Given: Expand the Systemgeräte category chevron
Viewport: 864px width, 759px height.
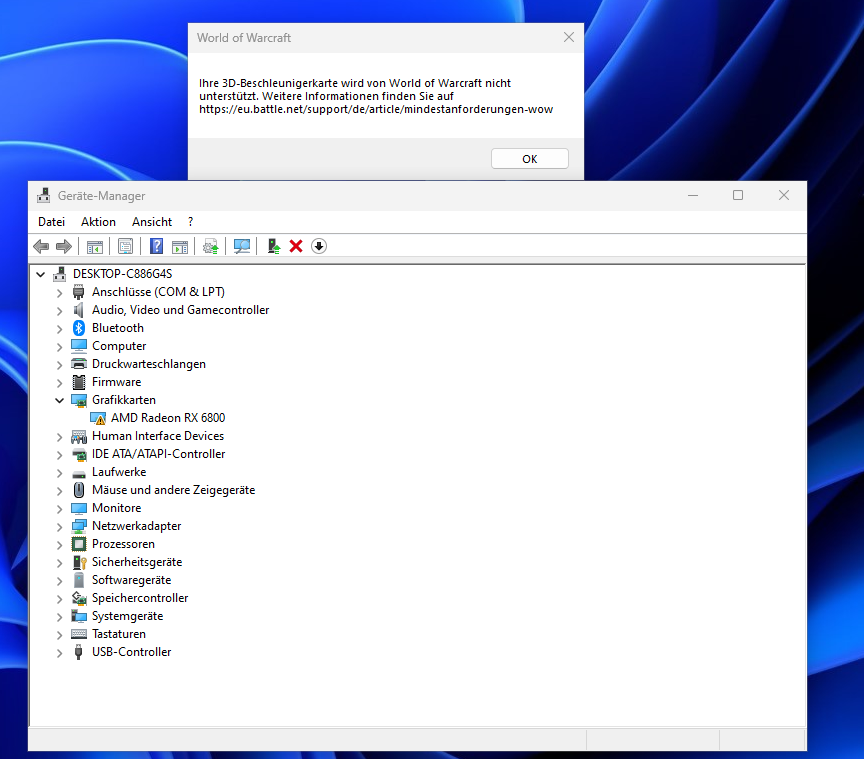Looking at the screenshot, I should [x=60, y=617].
